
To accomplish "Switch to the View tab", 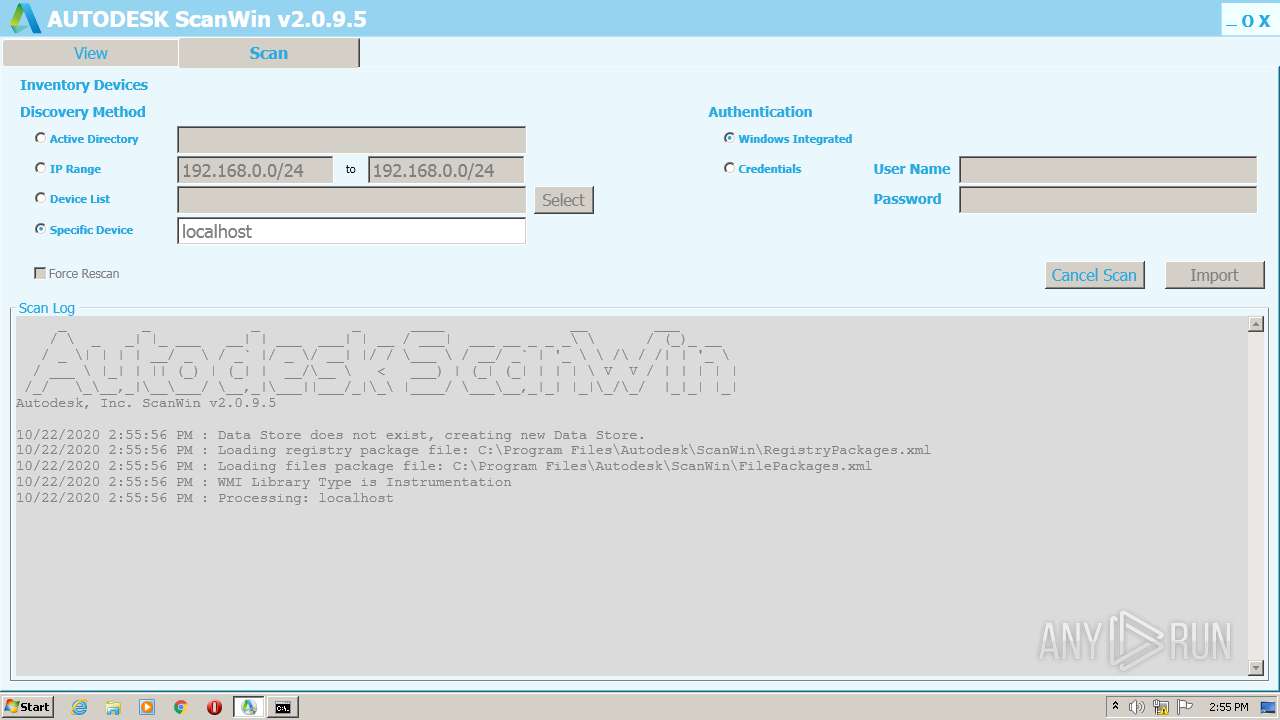I will click(90, 53).
